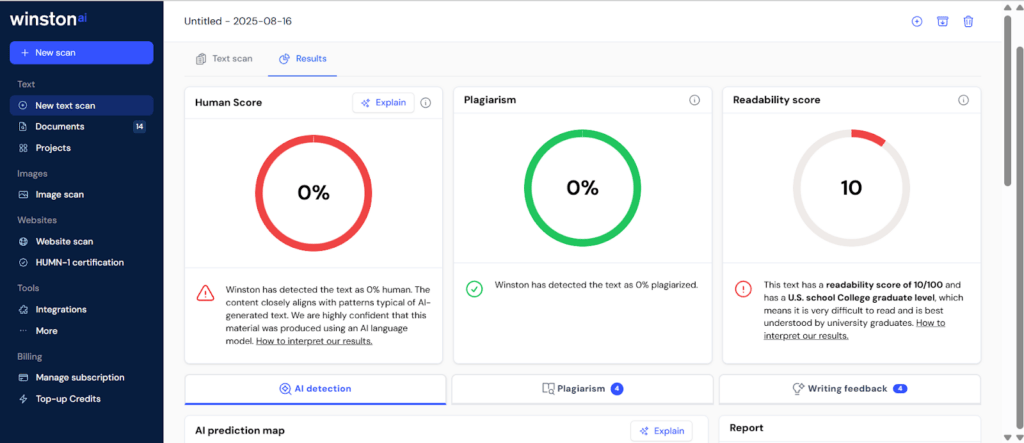Select the Plagiarism results tab
This screenshot has width=1024, height=443.
[582, 389]
